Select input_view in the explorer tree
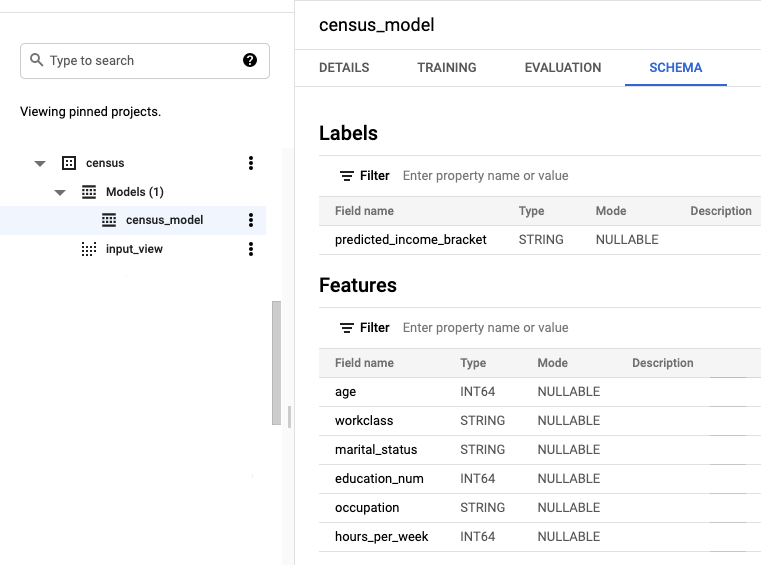Screen dimensions: 761x565 pyautogui.click(x=134, y=249)
